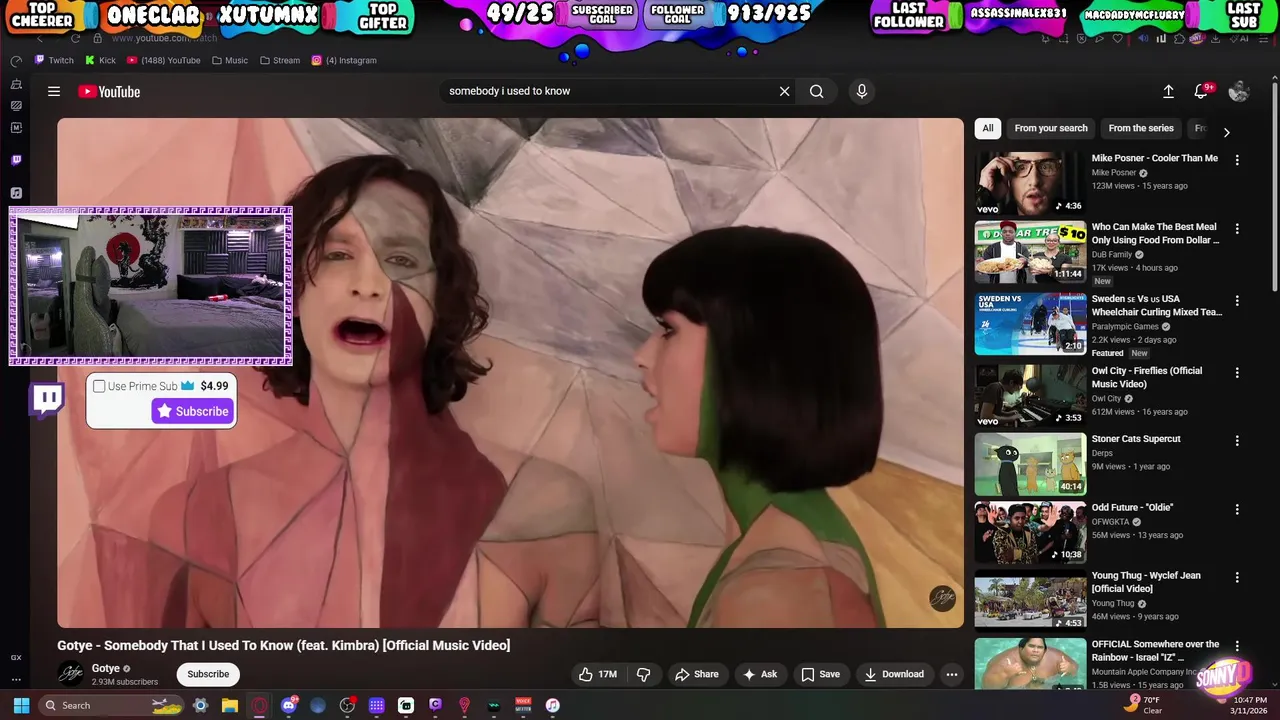This screenshot has width=1280, height=720.
Task: Open Odd Future Oldie title link
Action: [x=1132, y=507]
